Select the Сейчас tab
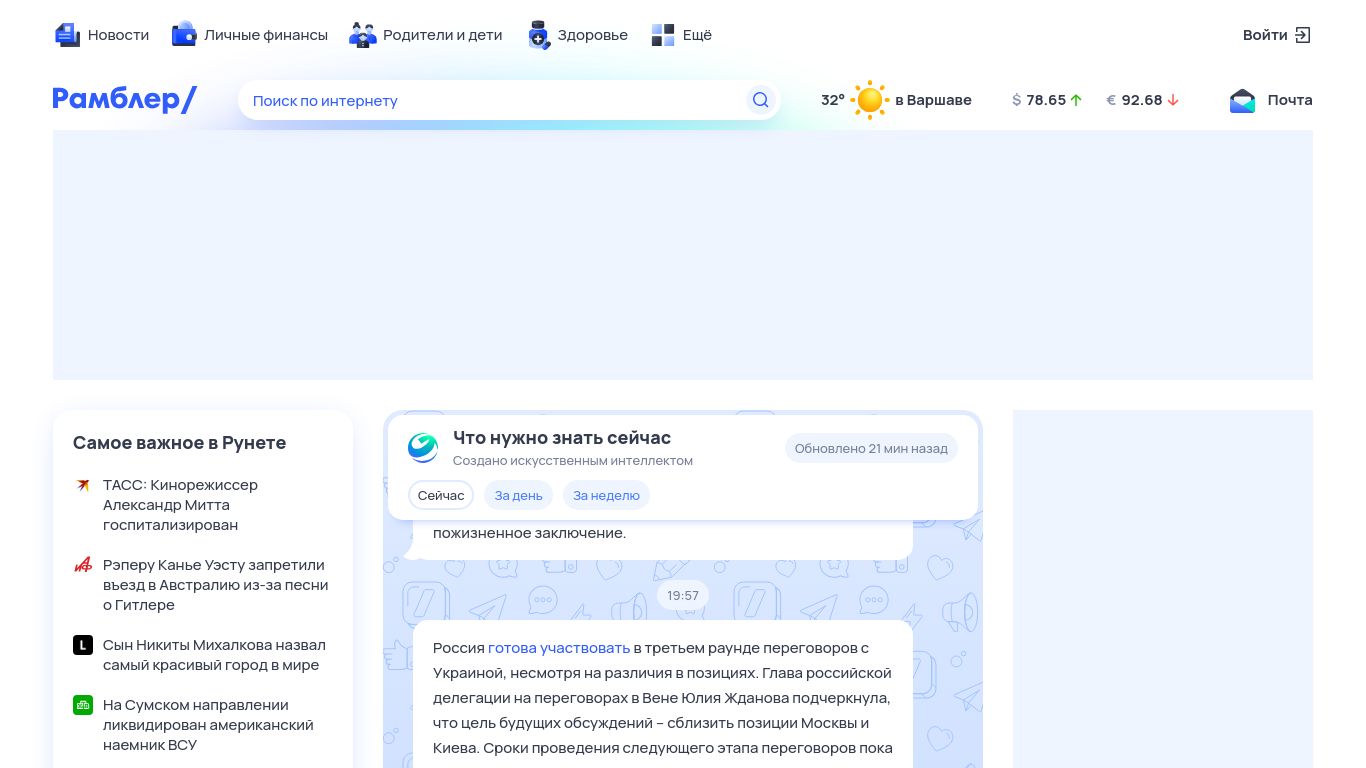Screen dimensions: 1366x768 441,495
